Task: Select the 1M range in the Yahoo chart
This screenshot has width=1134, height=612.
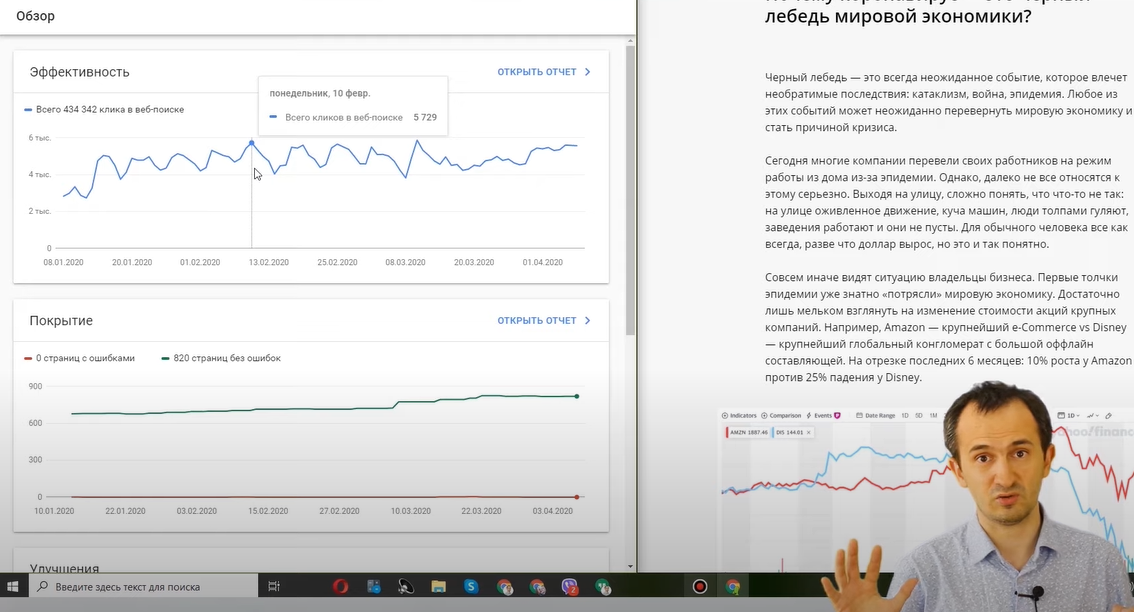Action: pos(933,416)
